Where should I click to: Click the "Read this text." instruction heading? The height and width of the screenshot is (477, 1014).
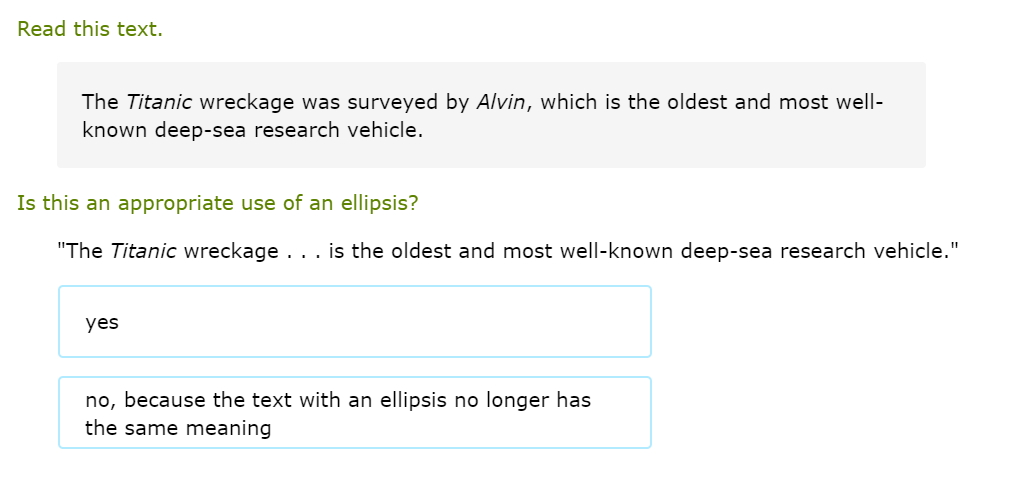(x=90, y=29)
